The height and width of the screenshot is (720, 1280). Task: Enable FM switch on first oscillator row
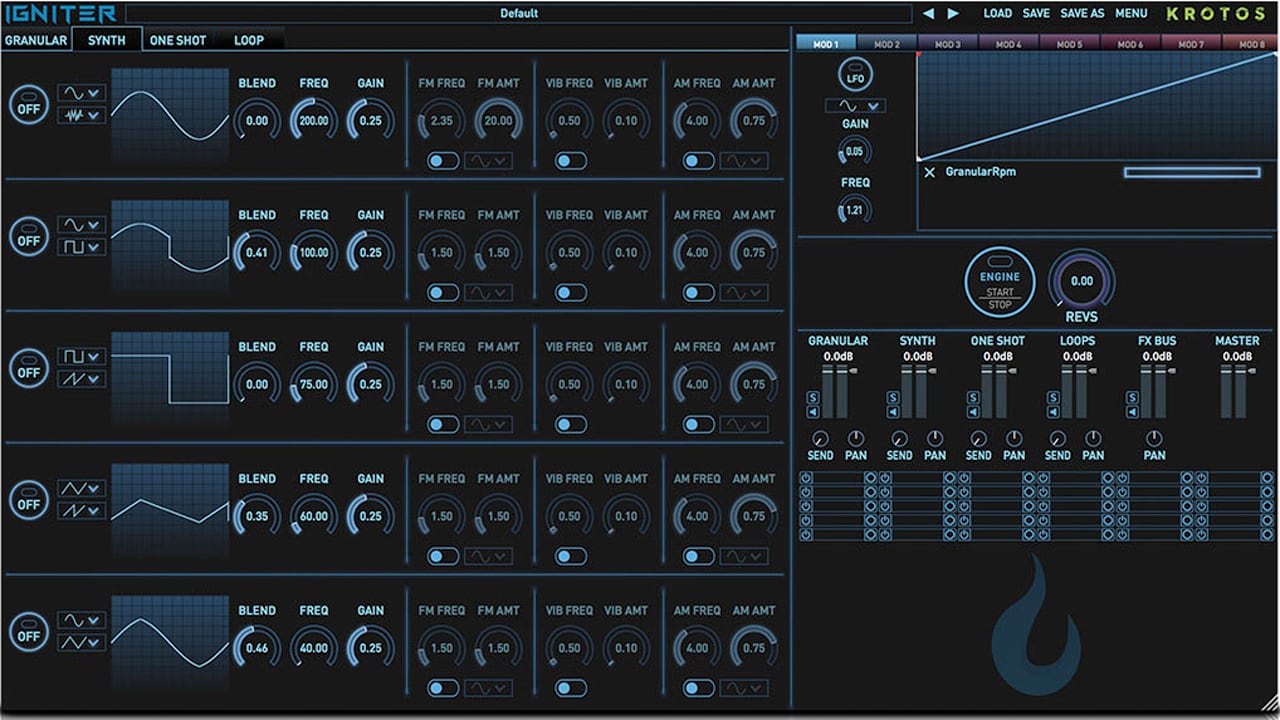click(x=442, y=160)
